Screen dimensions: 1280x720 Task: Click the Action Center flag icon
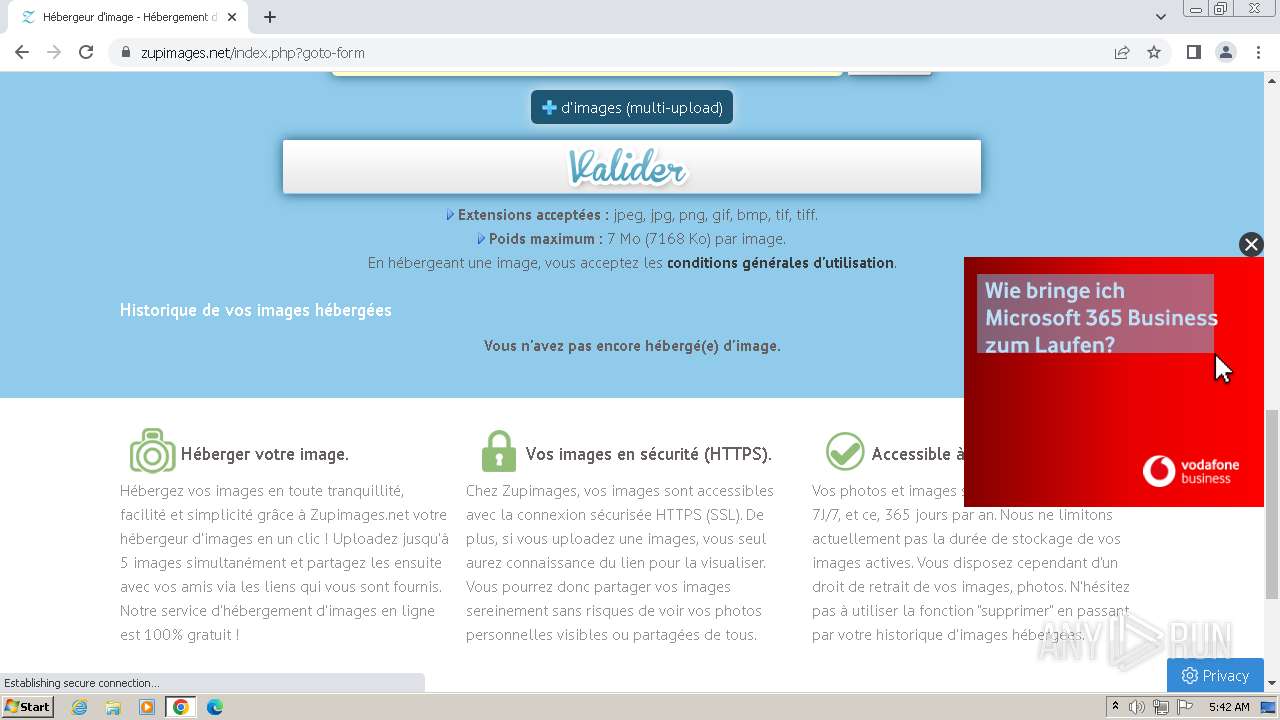[x=1184, y=707]
